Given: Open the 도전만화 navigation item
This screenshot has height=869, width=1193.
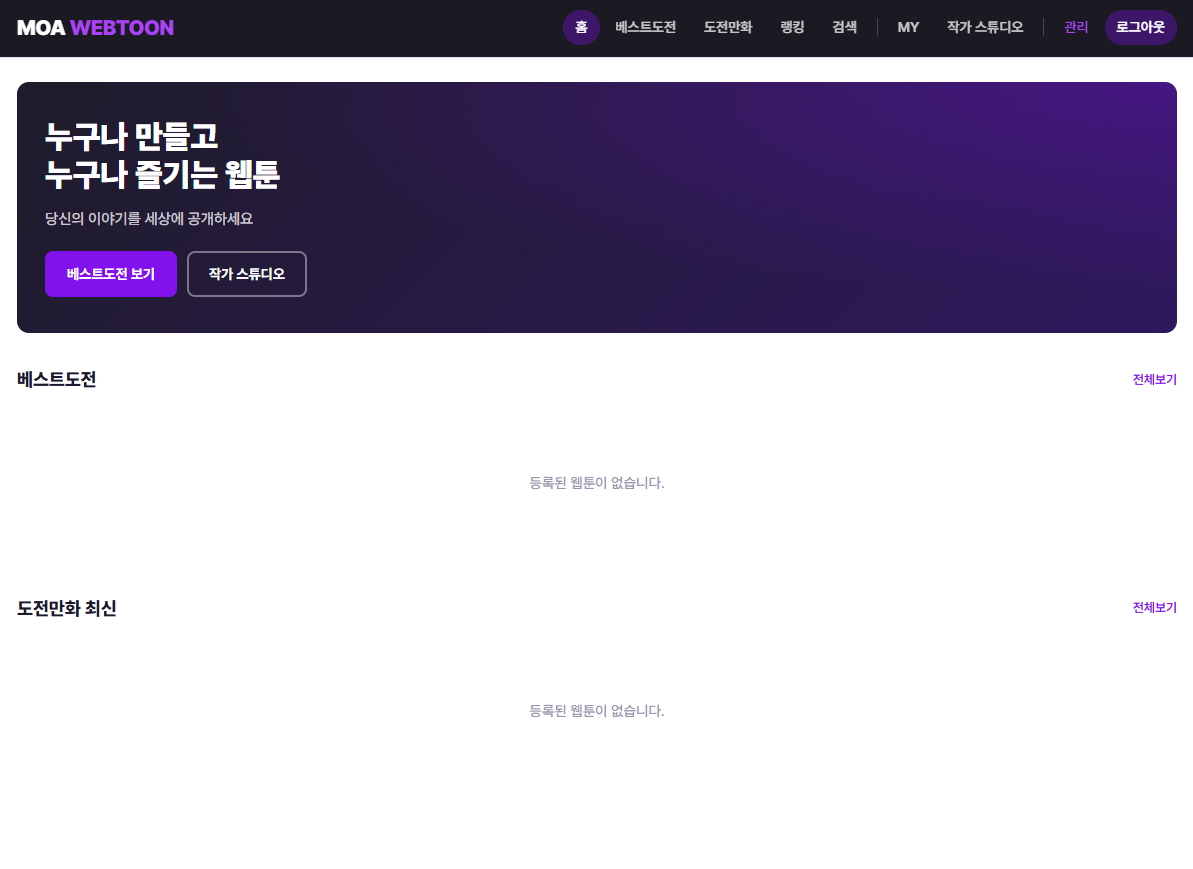Looking at the screenshot, I should [x=727, y=27].
